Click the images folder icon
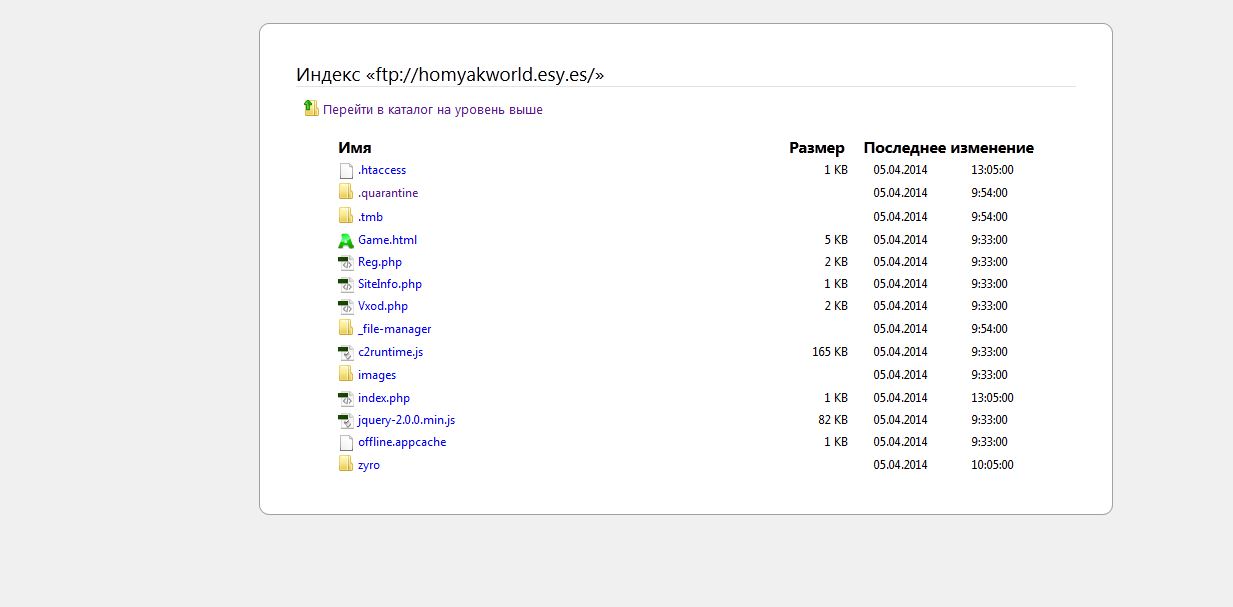Screen dimensions: 1233x607 point(346,374)
